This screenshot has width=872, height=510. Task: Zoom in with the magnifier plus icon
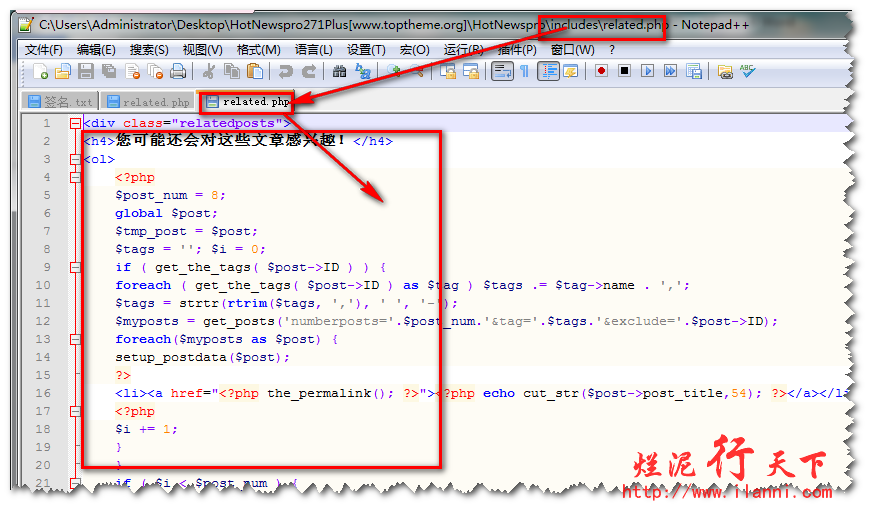click(x=394, y=71)
